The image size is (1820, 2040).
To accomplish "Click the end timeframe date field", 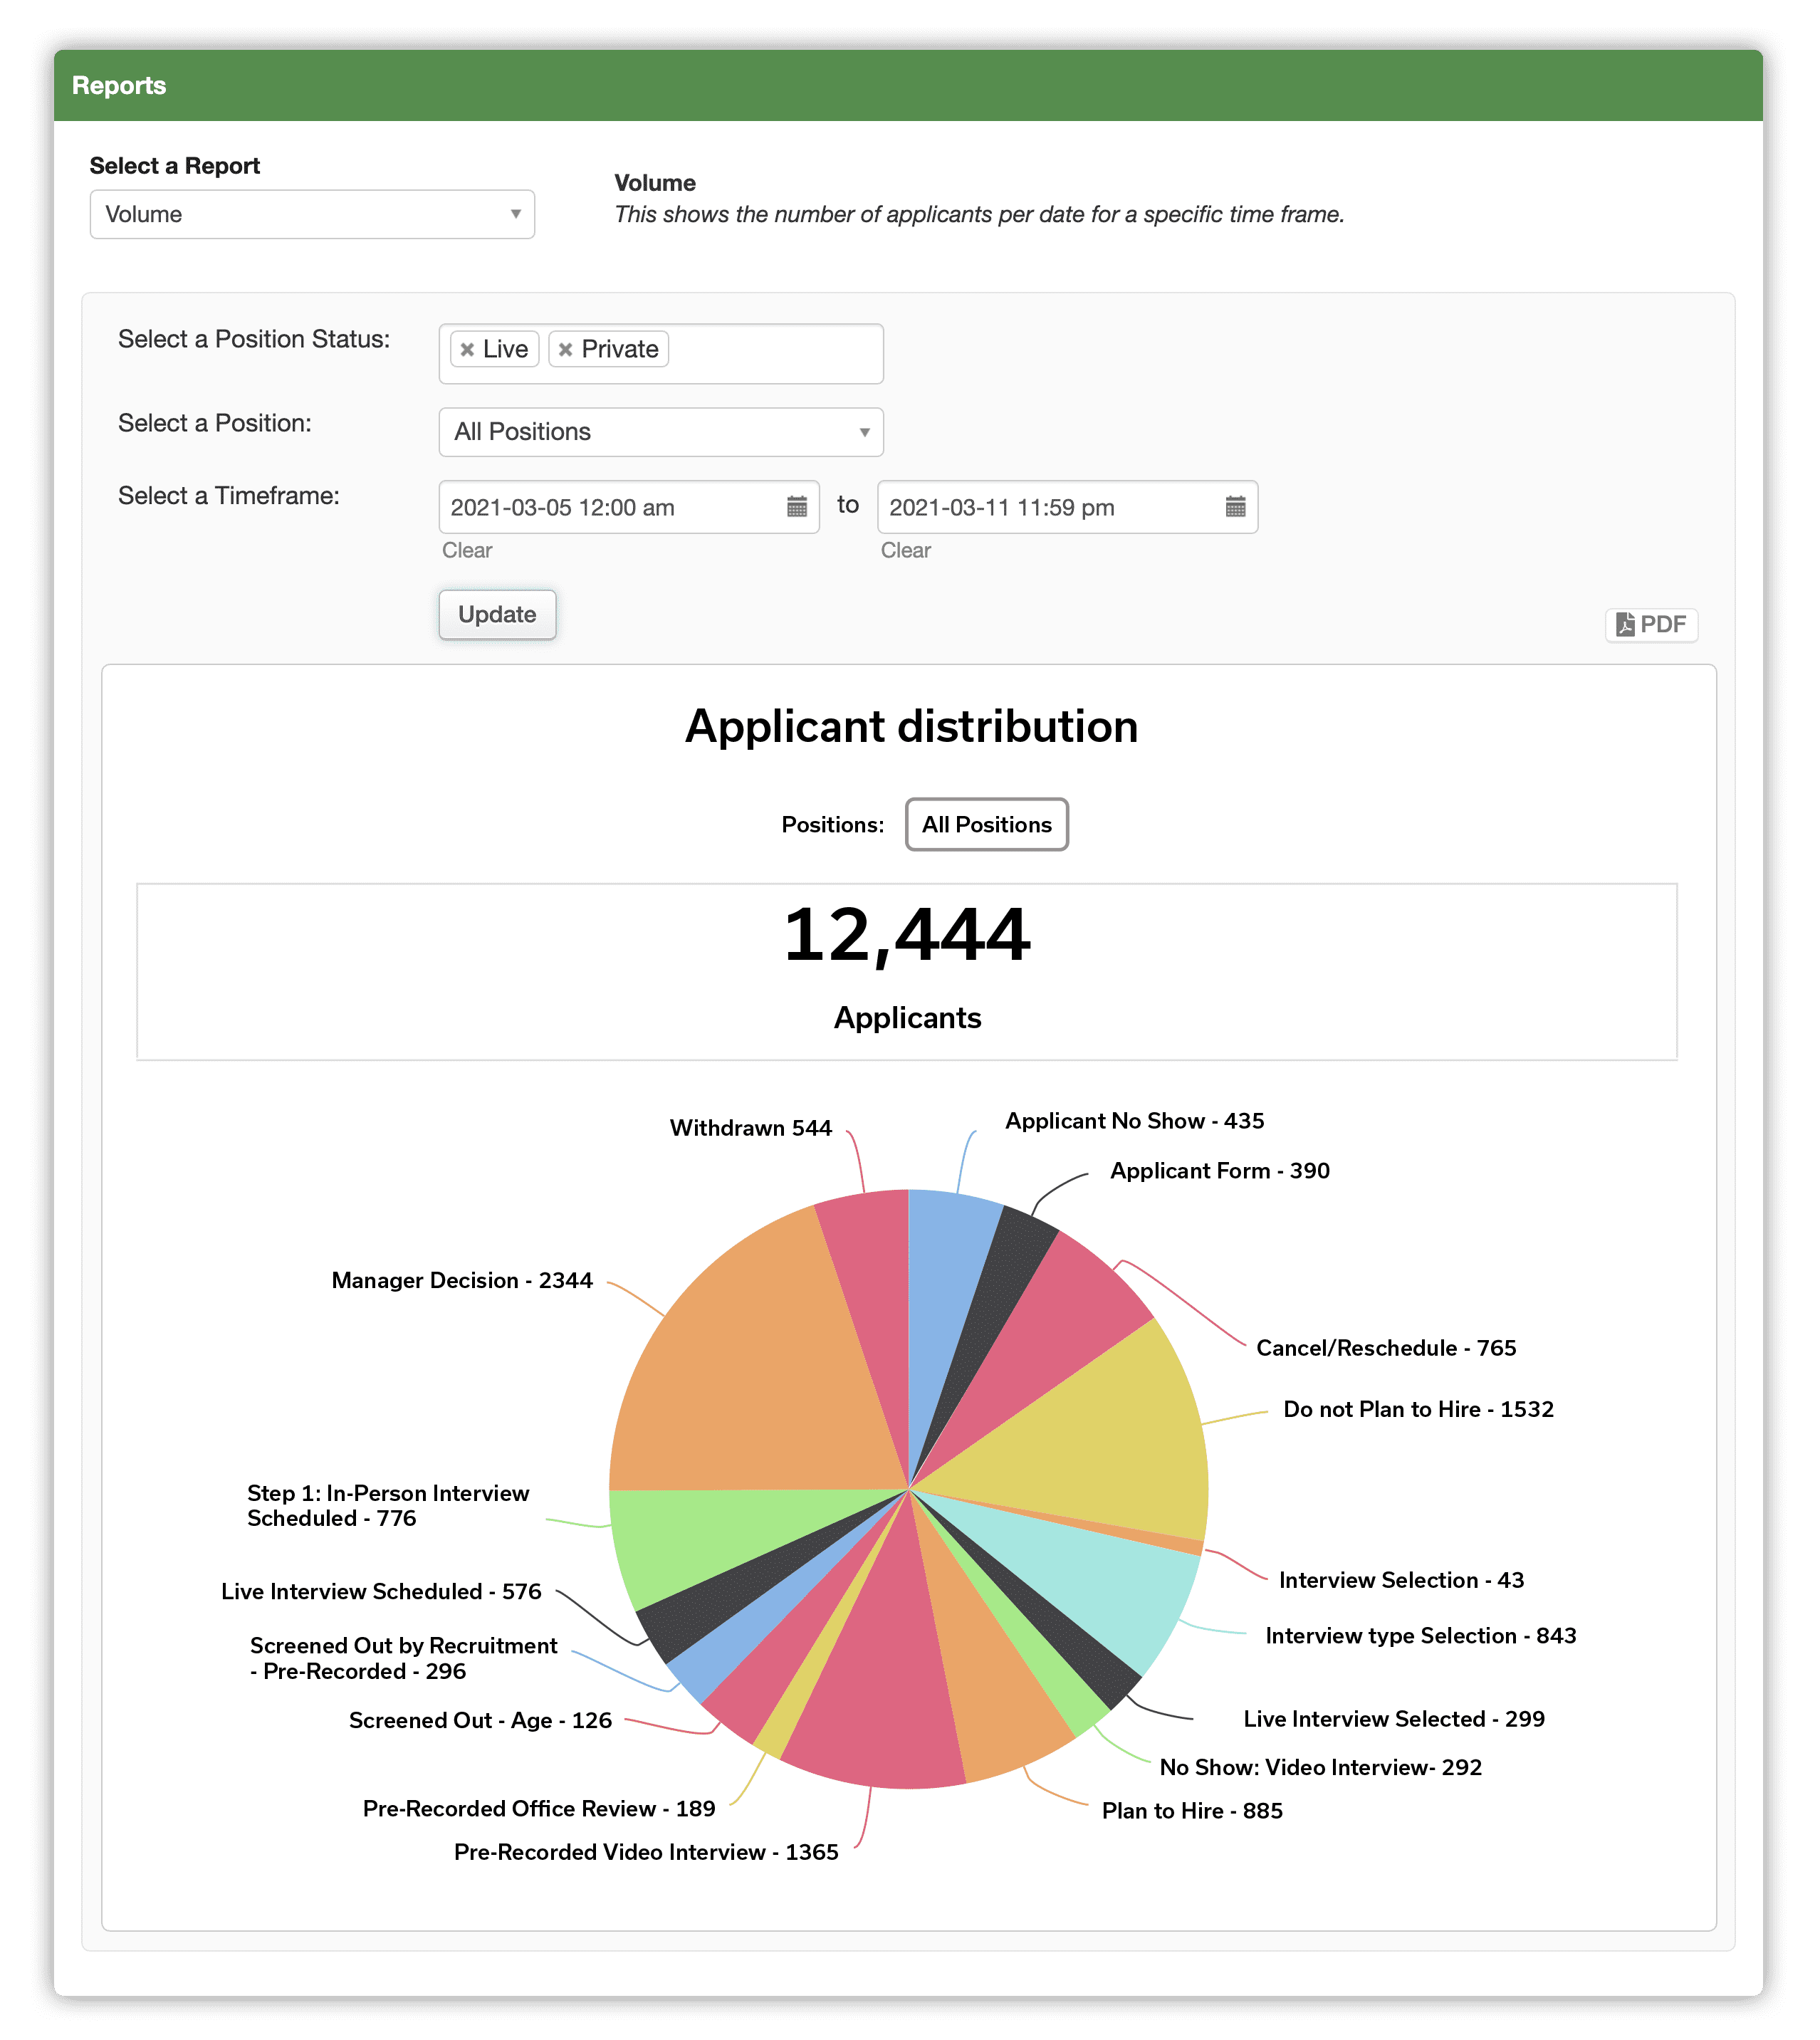I will click(1067, 507).
